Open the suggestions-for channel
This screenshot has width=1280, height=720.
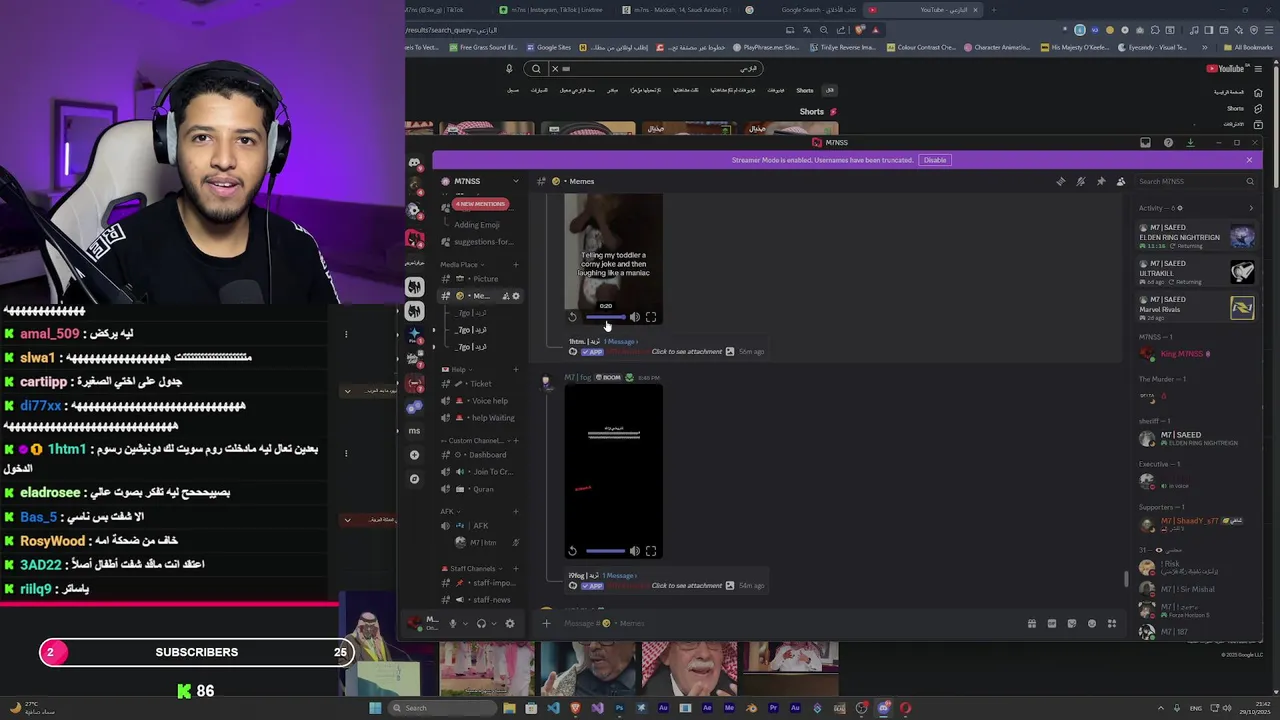(x=481, y=242)
